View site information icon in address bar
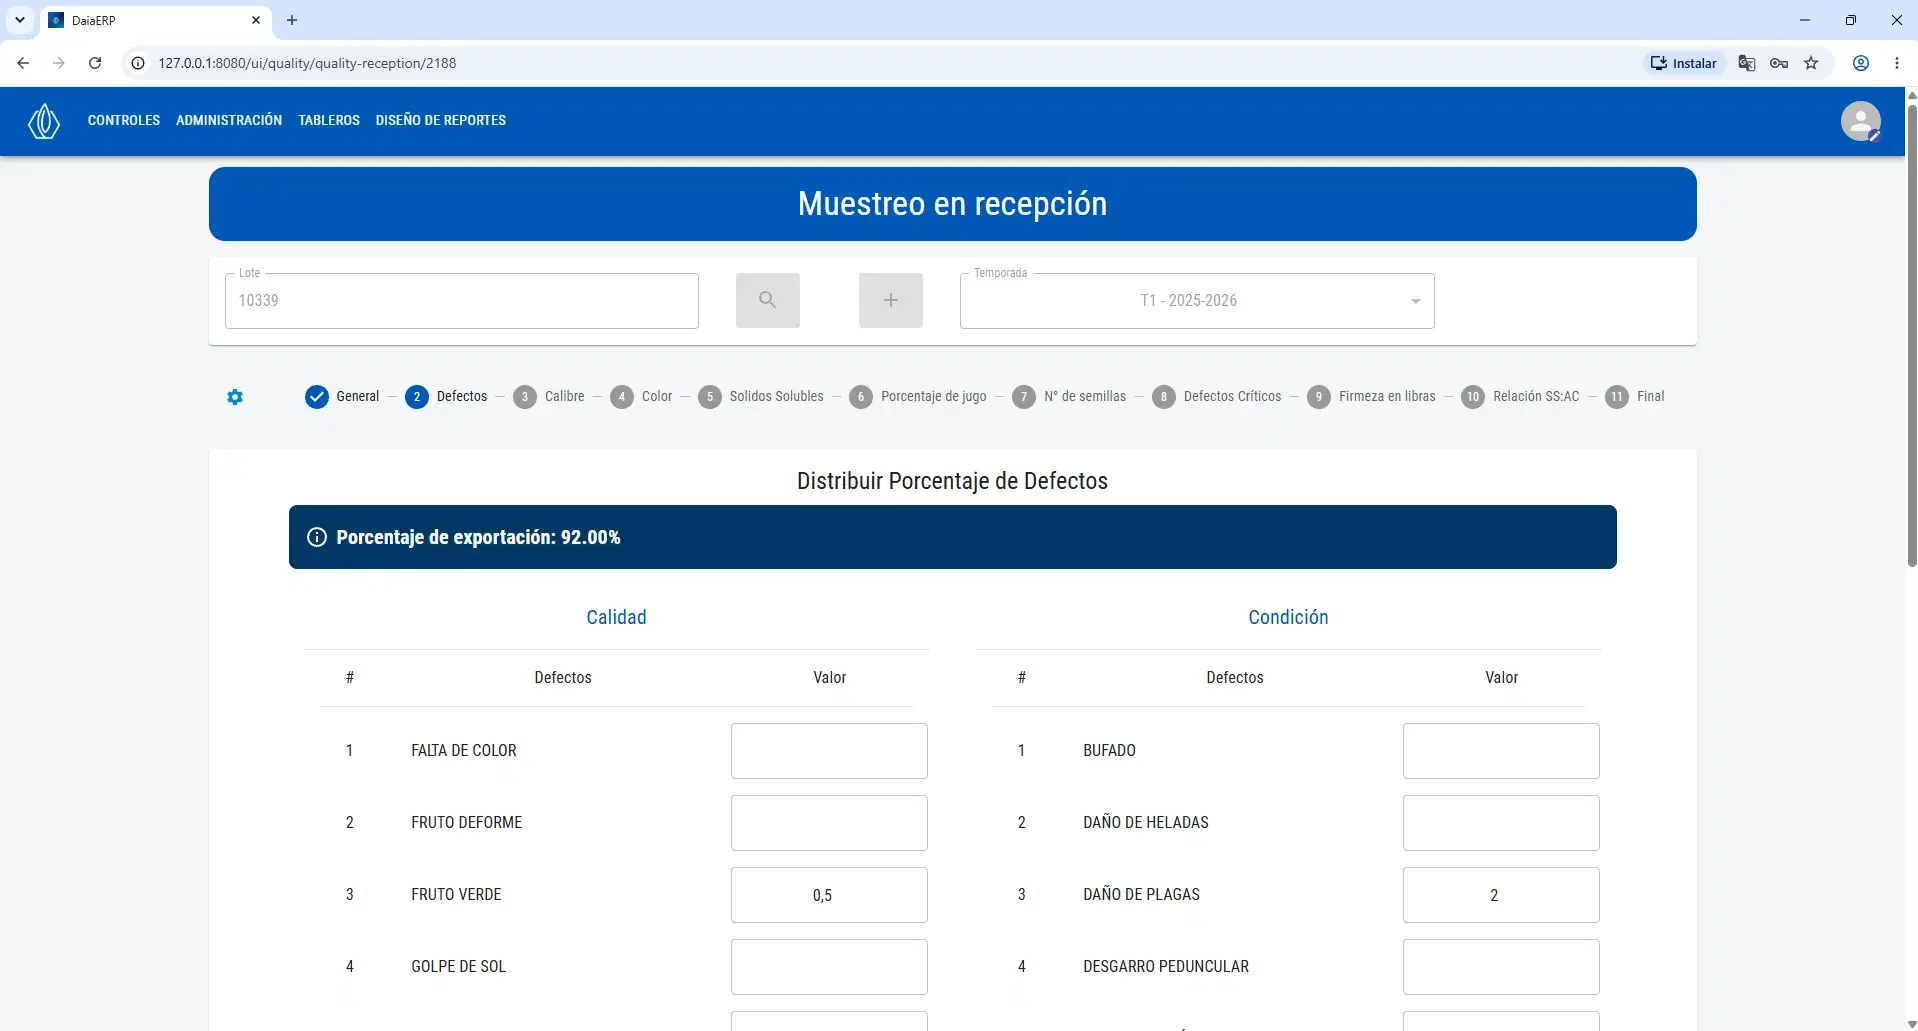 coord(138,63)
